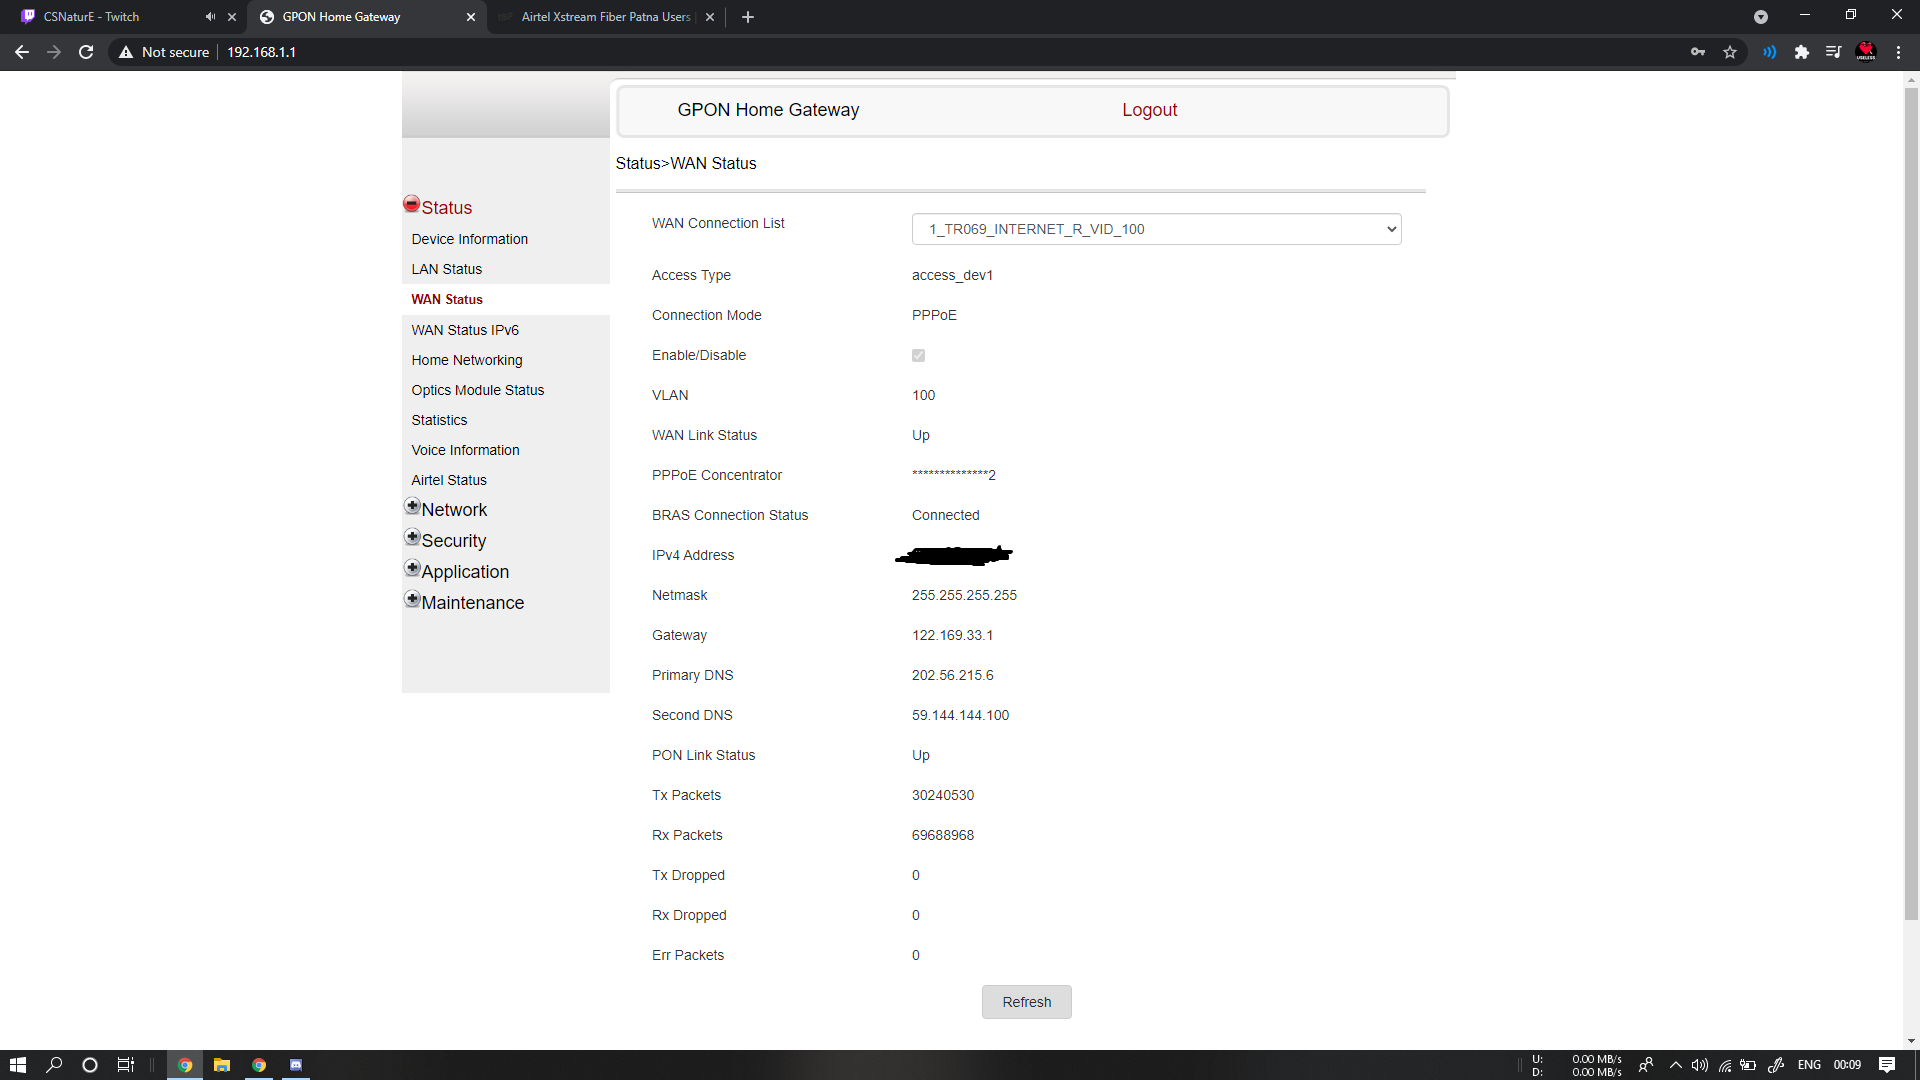Expand the Network section plus icon
The height and width of the screenshot is (1080, 1920).
click(x=412, y=506)
